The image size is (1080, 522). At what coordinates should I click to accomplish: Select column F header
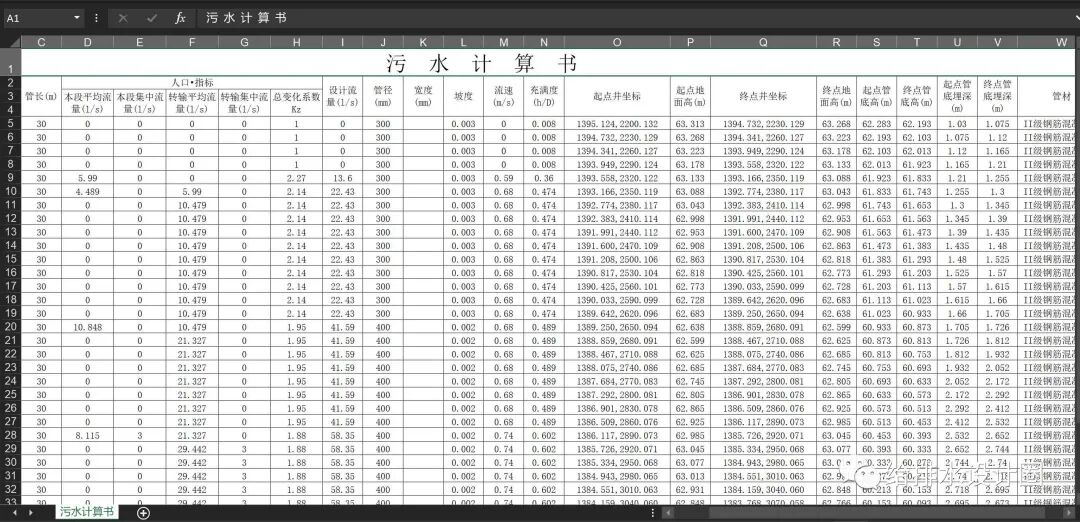191,42
